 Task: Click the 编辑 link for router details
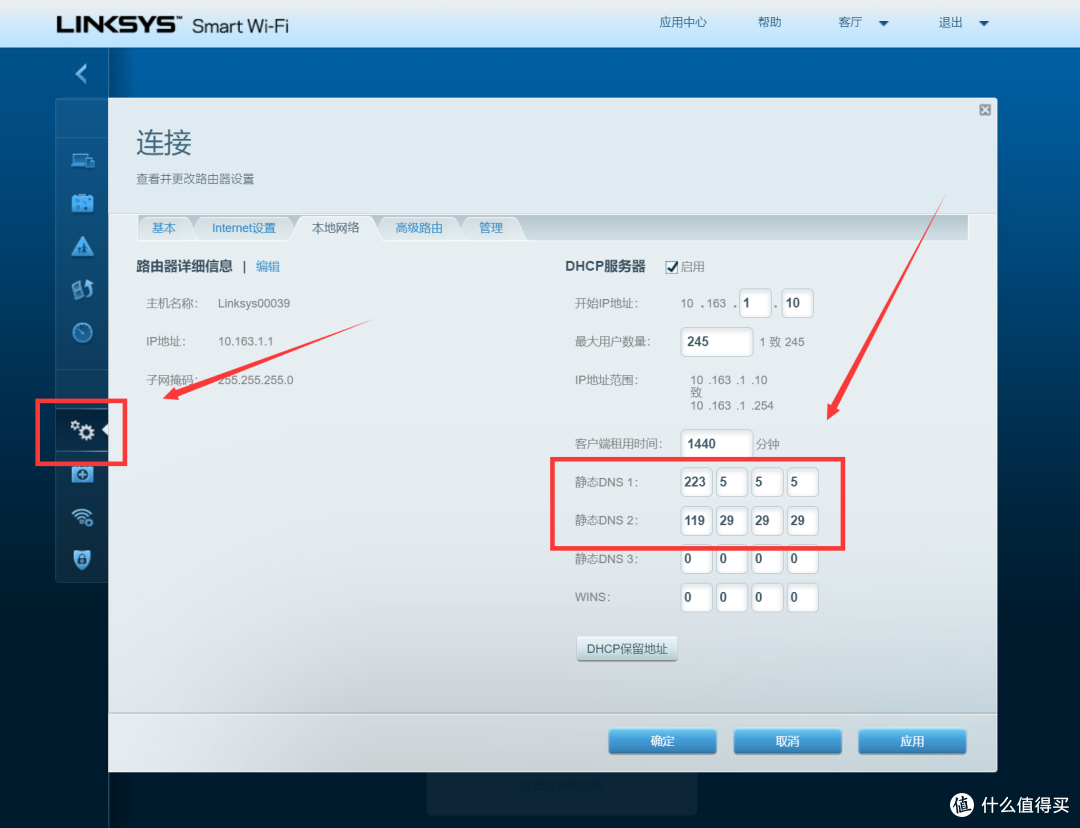pyautogui.click(x=268, y=266)
